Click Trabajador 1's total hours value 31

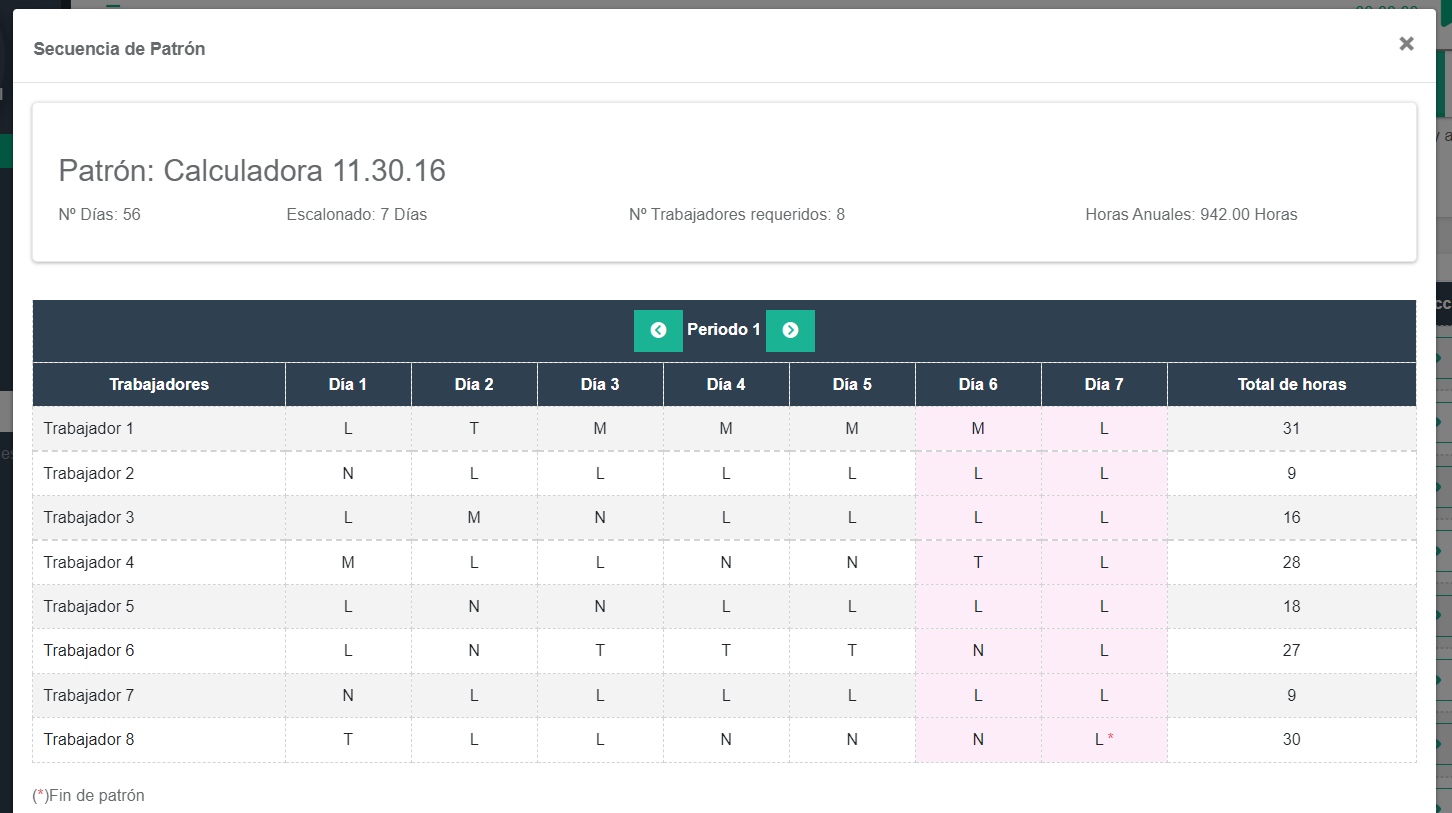pyautogui.click(x=1291, y=428)
